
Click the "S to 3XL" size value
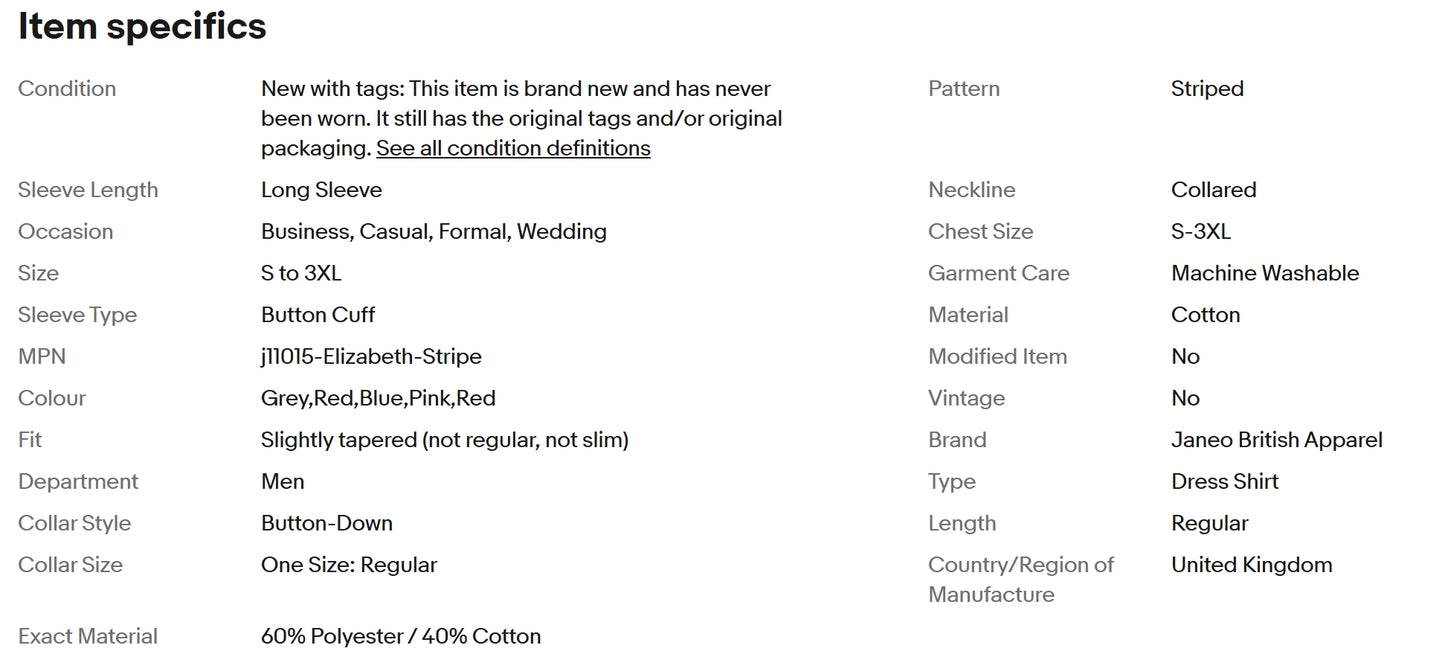[x=301, y=273]
